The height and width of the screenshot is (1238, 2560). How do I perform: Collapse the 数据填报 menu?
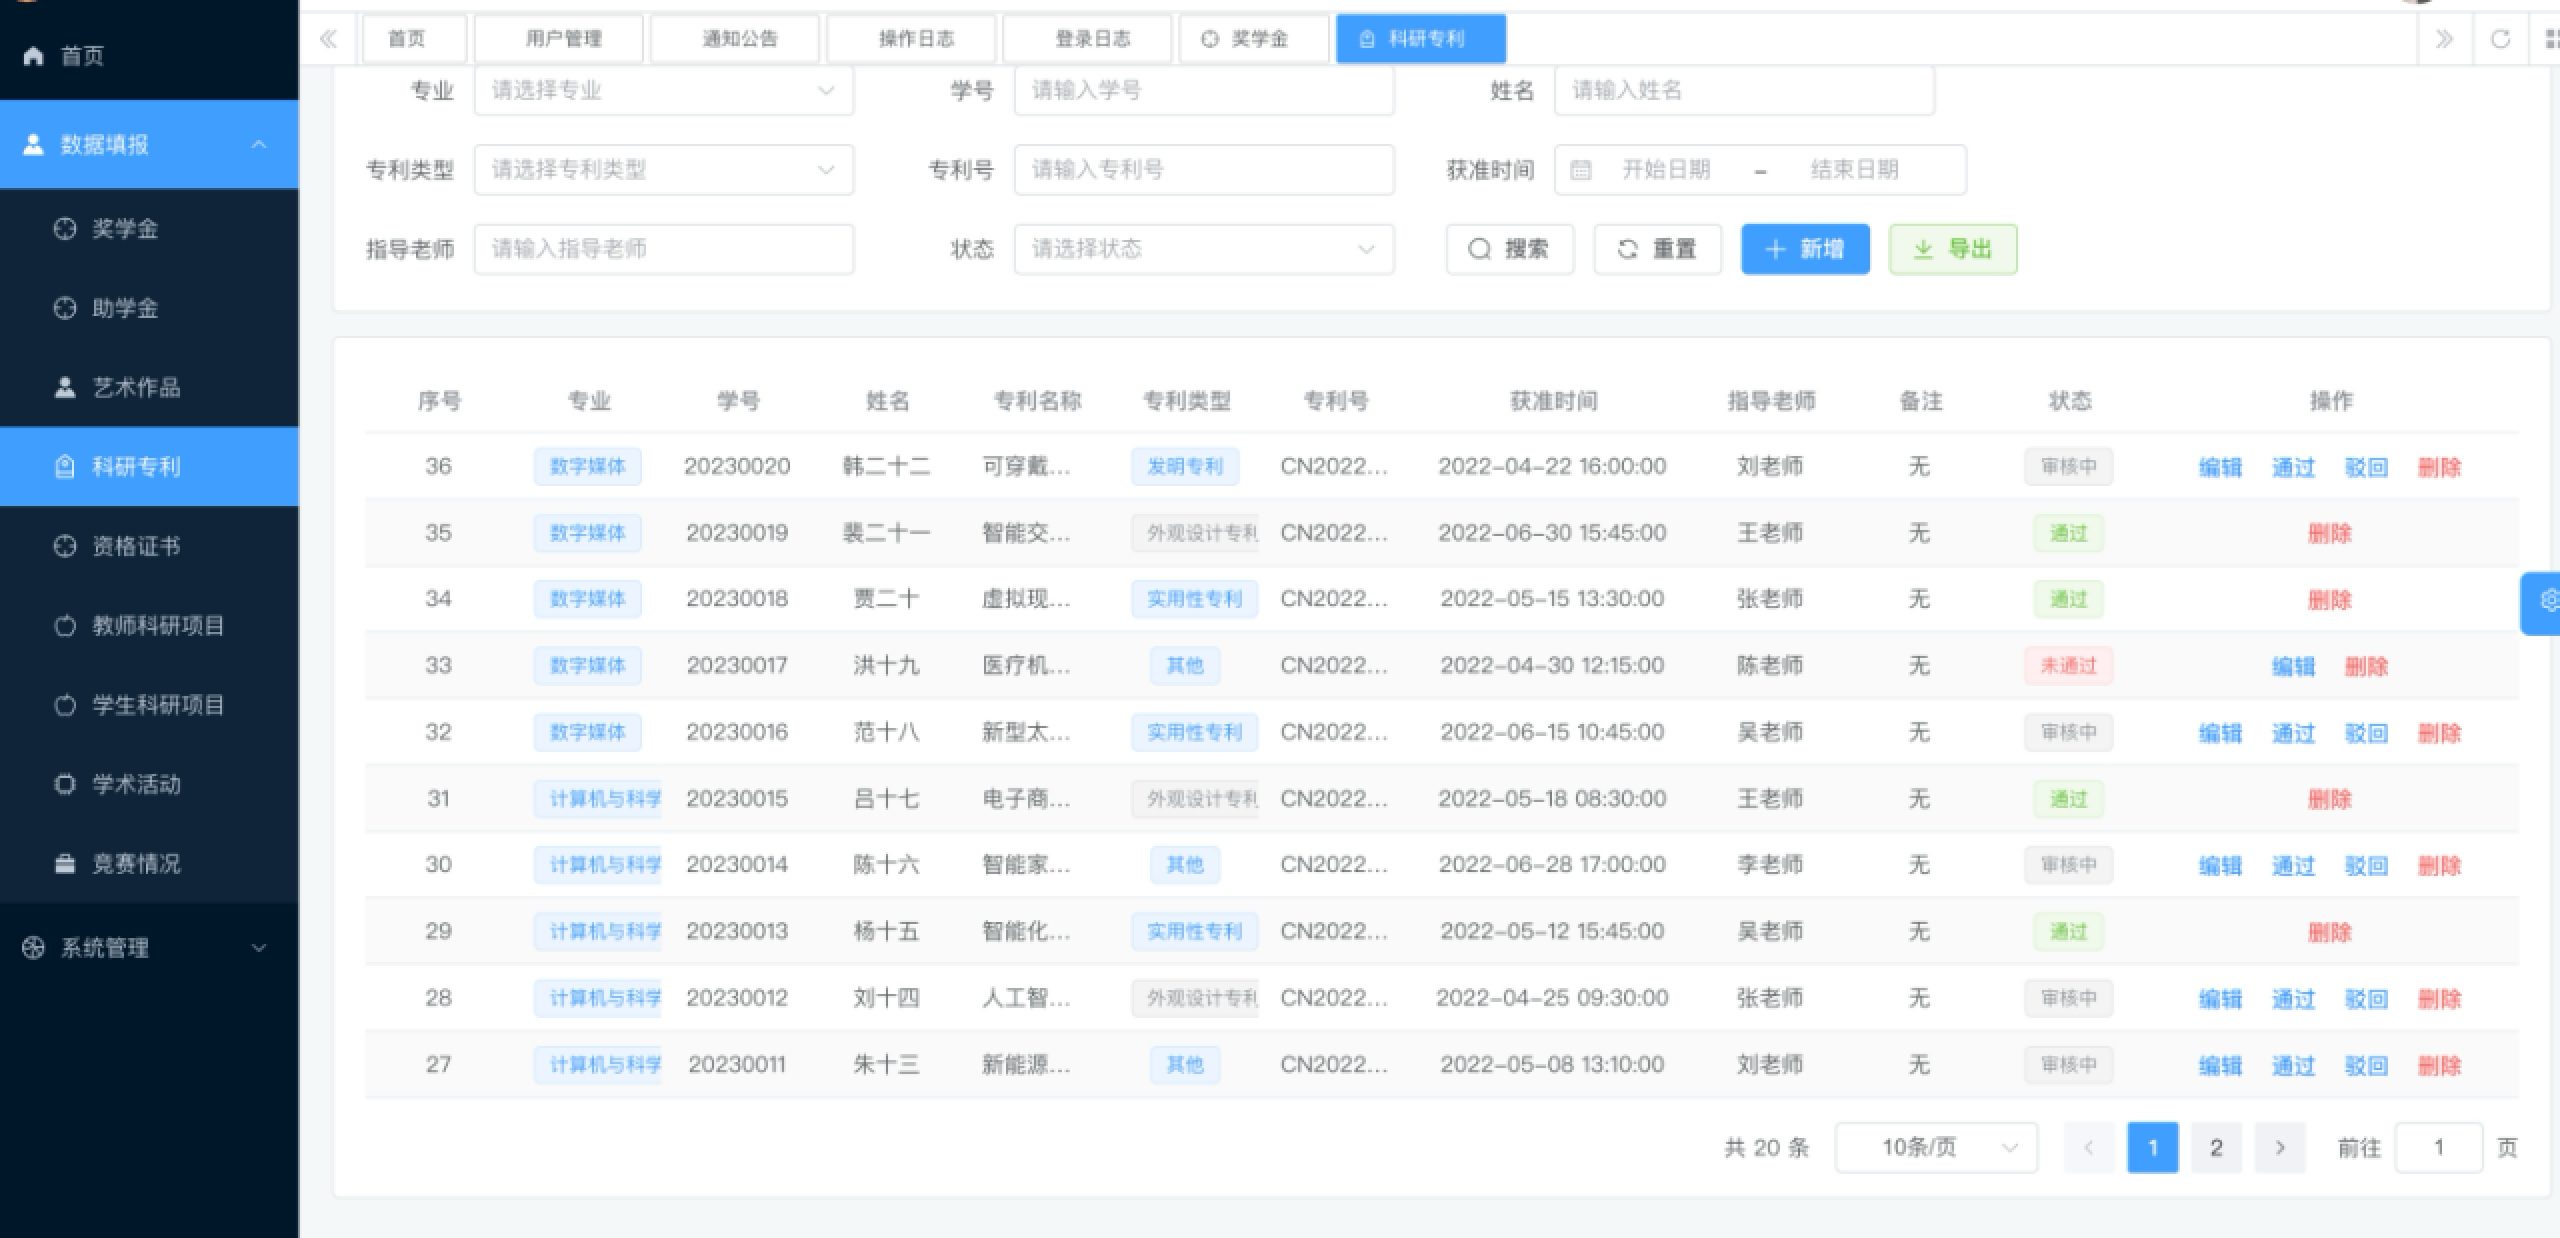[259, 144]
